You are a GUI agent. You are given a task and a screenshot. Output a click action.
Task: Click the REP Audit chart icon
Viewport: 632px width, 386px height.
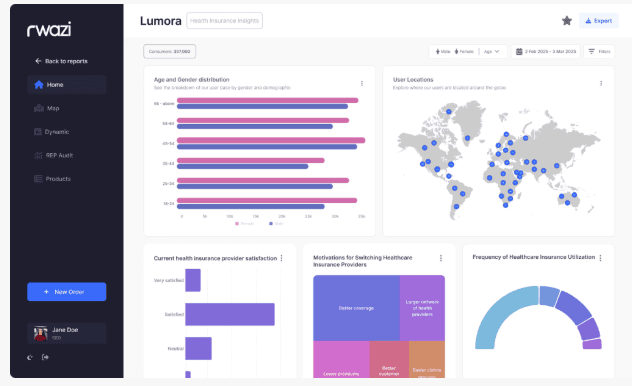pos(38,155)
